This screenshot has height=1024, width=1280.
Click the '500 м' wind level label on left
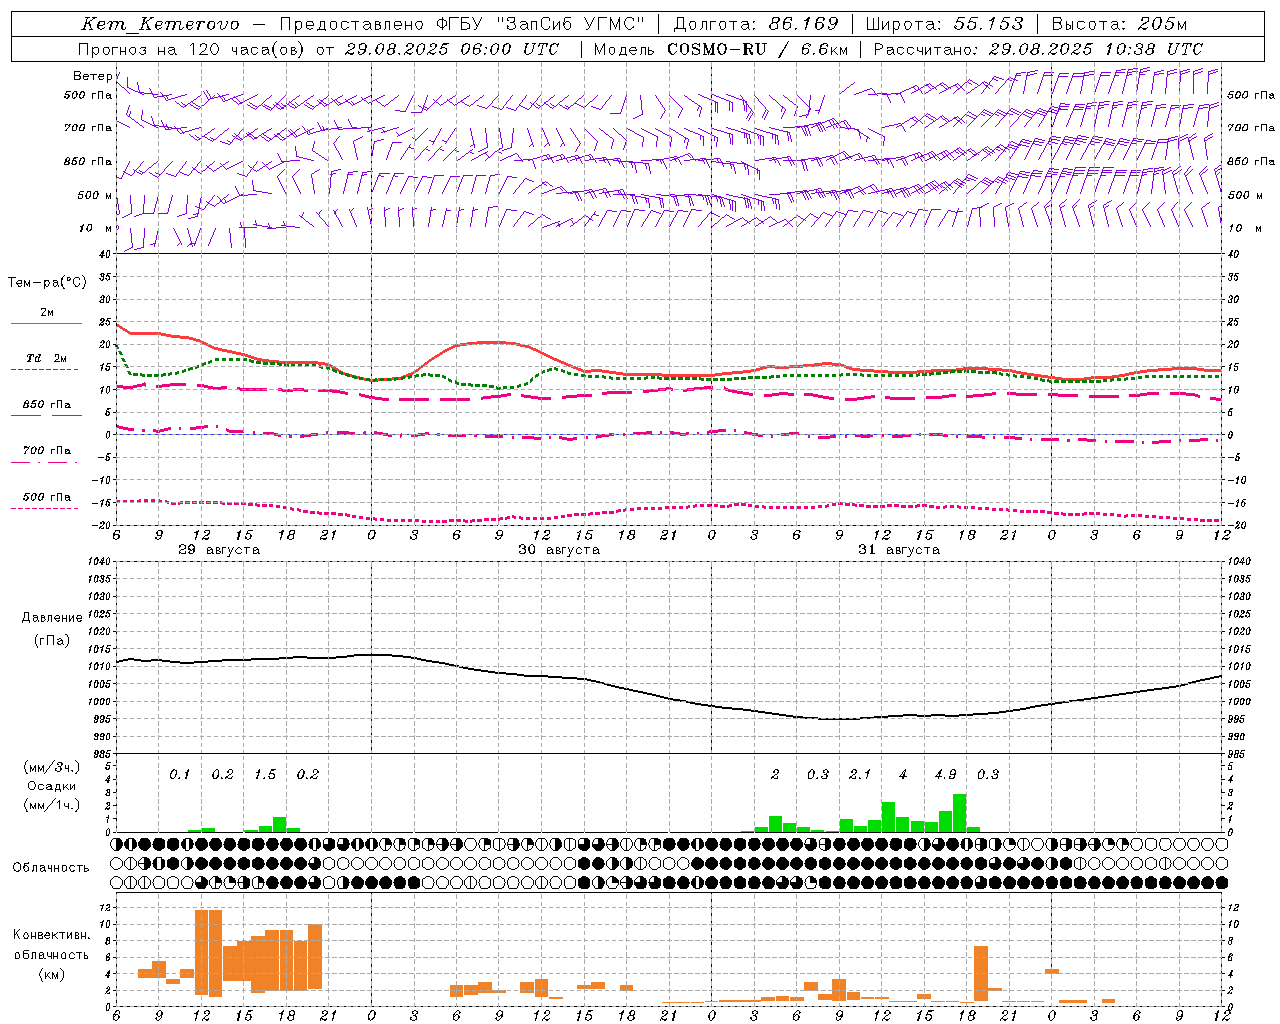click(95, 195)
